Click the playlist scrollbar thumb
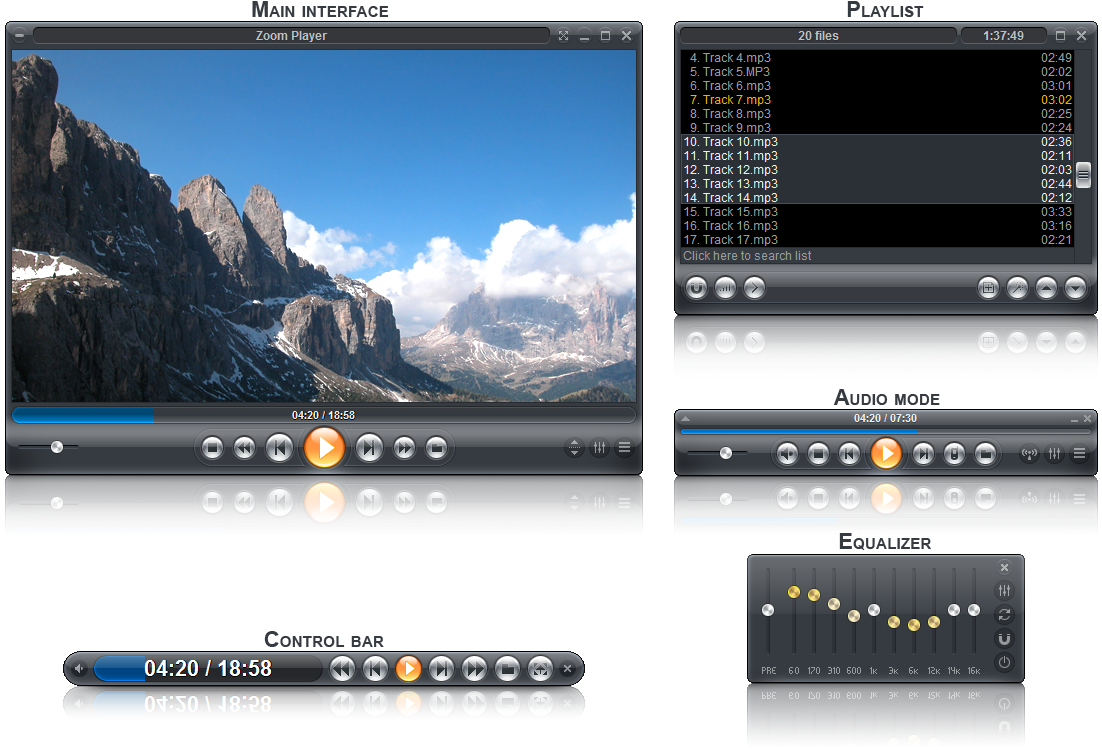The image size is (1102, 750). pos(1083,174)
